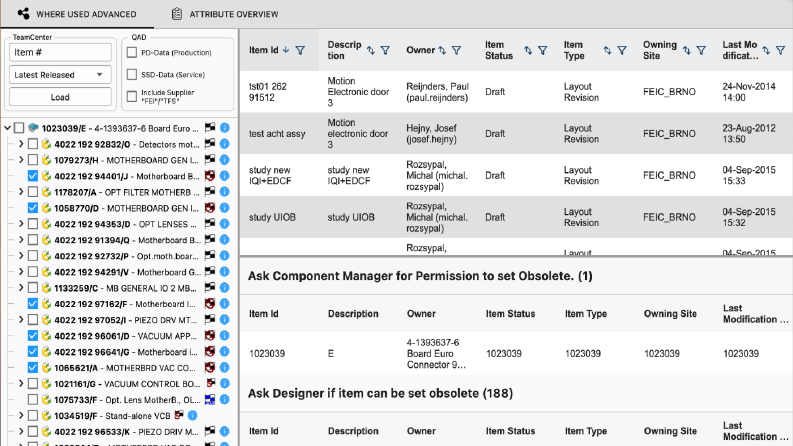Open the Item Id column filter
Viewport: 793px width, 446px height.
click(x=300, y=50)
